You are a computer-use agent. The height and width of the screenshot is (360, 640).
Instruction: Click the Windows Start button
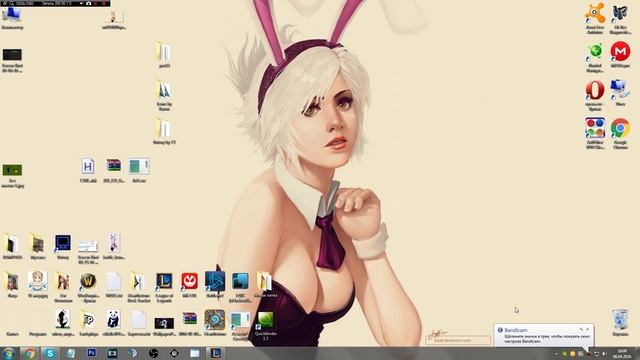(x=9, y=353)
